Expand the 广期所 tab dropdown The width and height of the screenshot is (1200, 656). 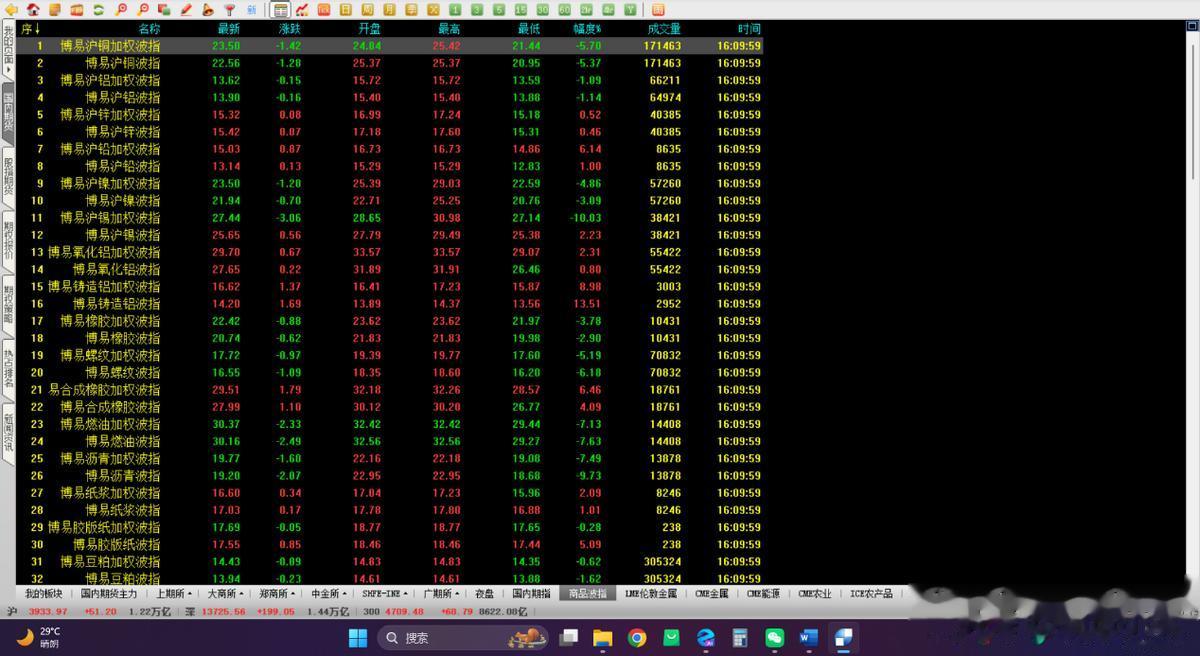(x=457, y=593)
